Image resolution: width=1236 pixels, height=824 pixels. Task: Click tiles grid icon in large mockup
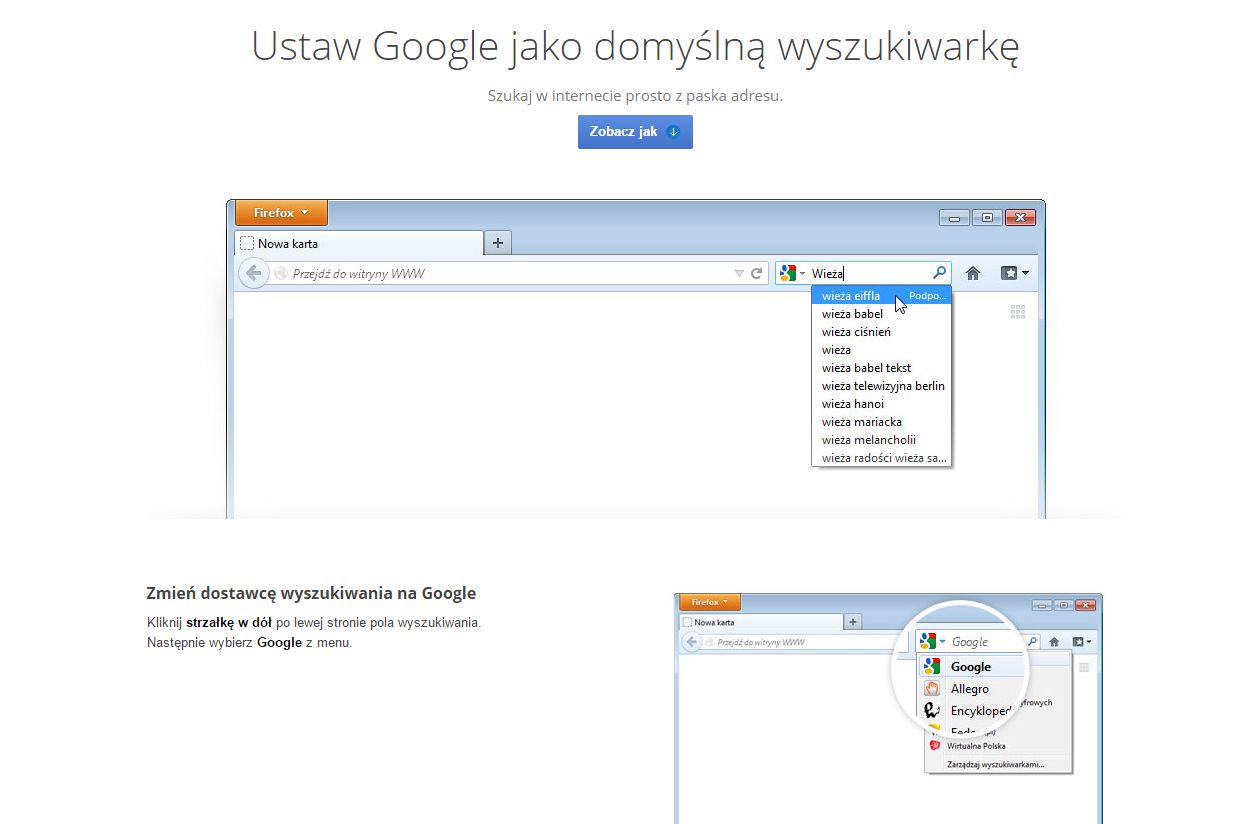[1018, 312]
